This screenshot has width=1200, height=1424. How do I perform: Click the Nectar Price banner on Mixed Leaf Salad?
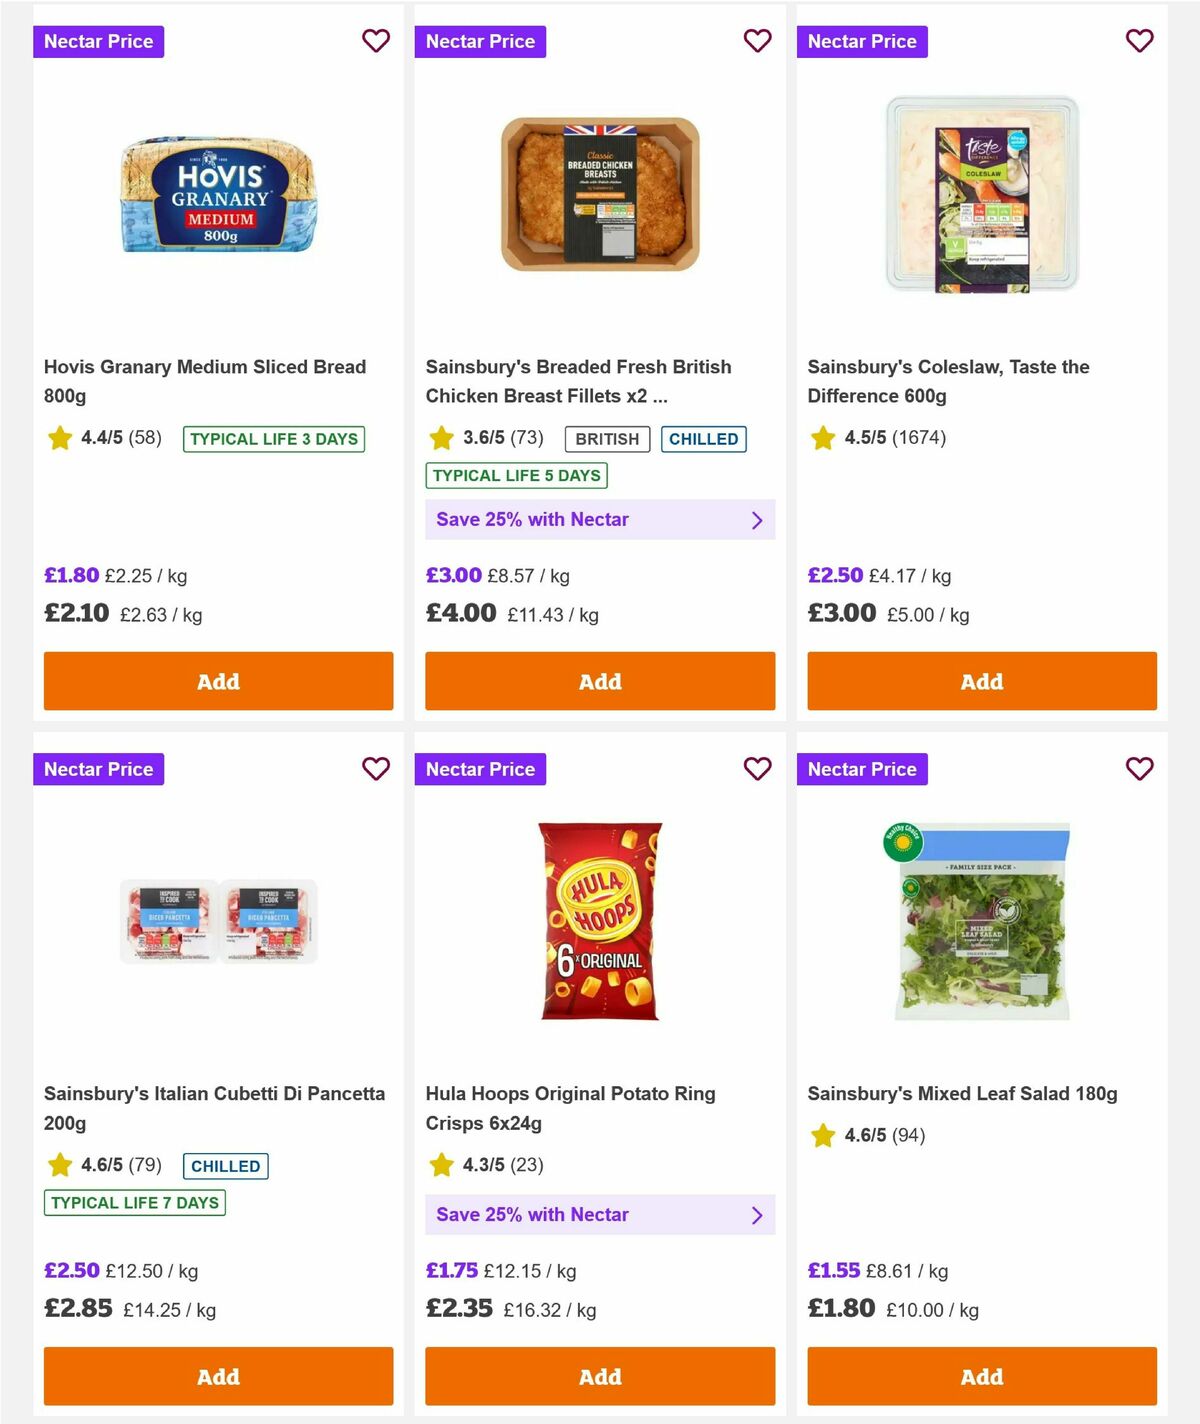click(863, 769)
